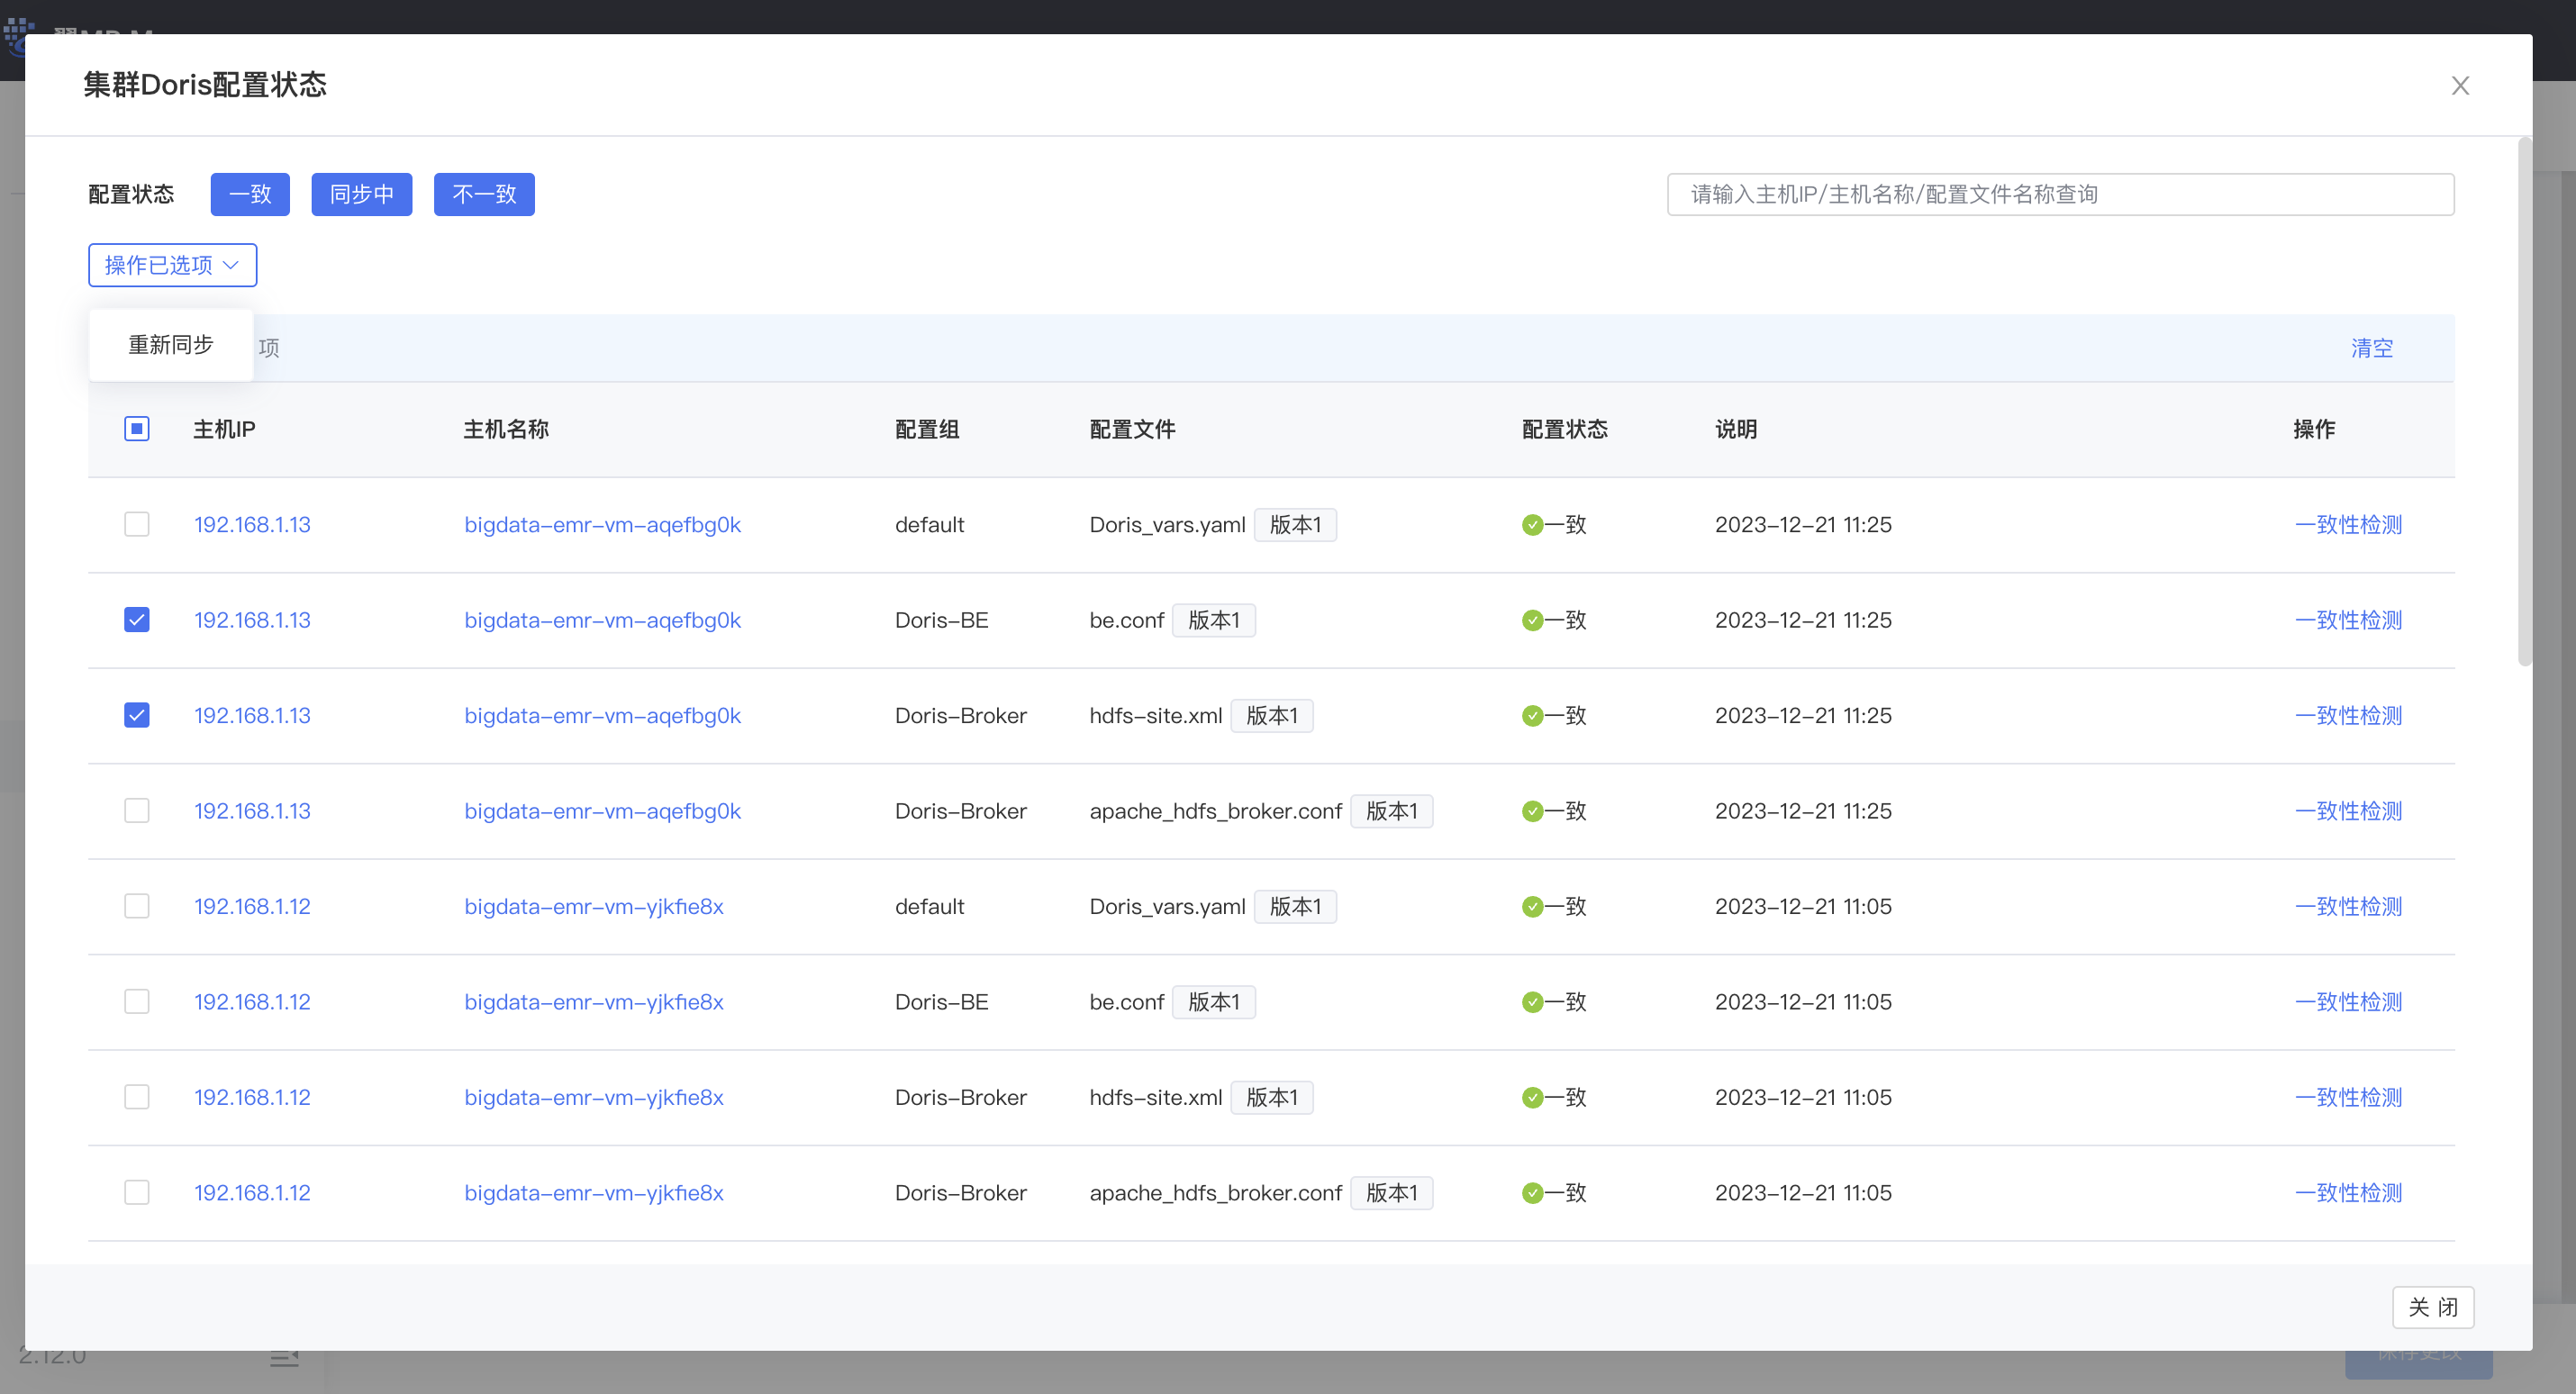The height and width of the screenshot is (1394, 2576).
Task: Click the 主机IP column header
Action: coord(224,429)
